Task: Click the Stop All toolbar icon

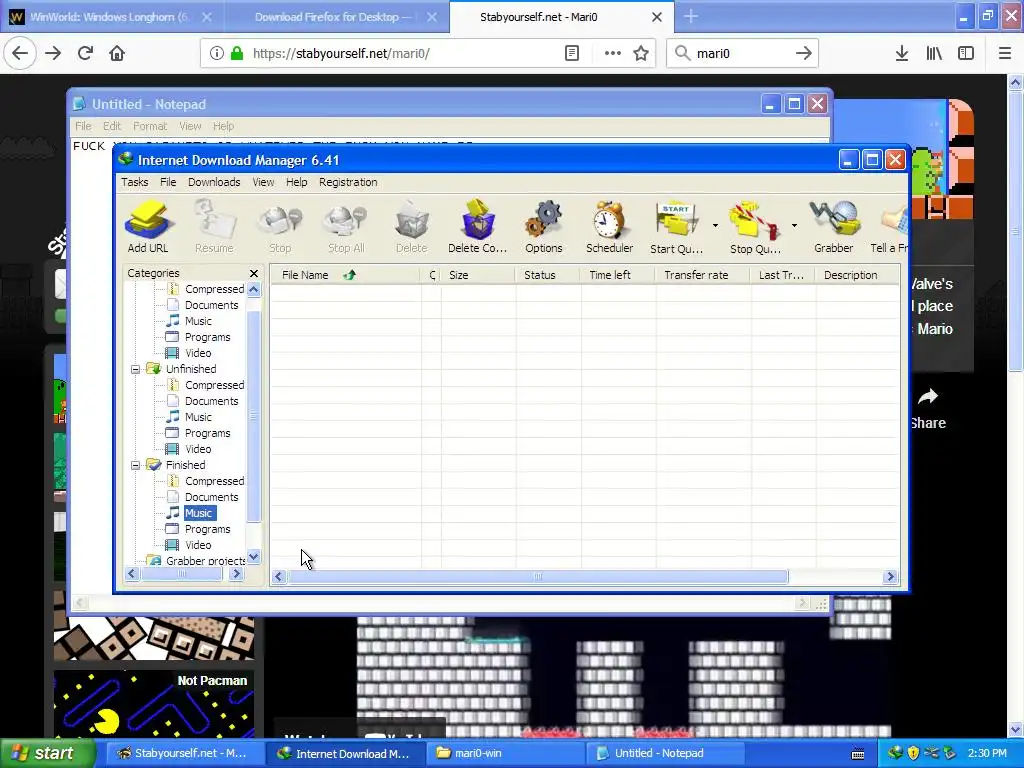Action: pyautogui.click(x=346, y=226)
